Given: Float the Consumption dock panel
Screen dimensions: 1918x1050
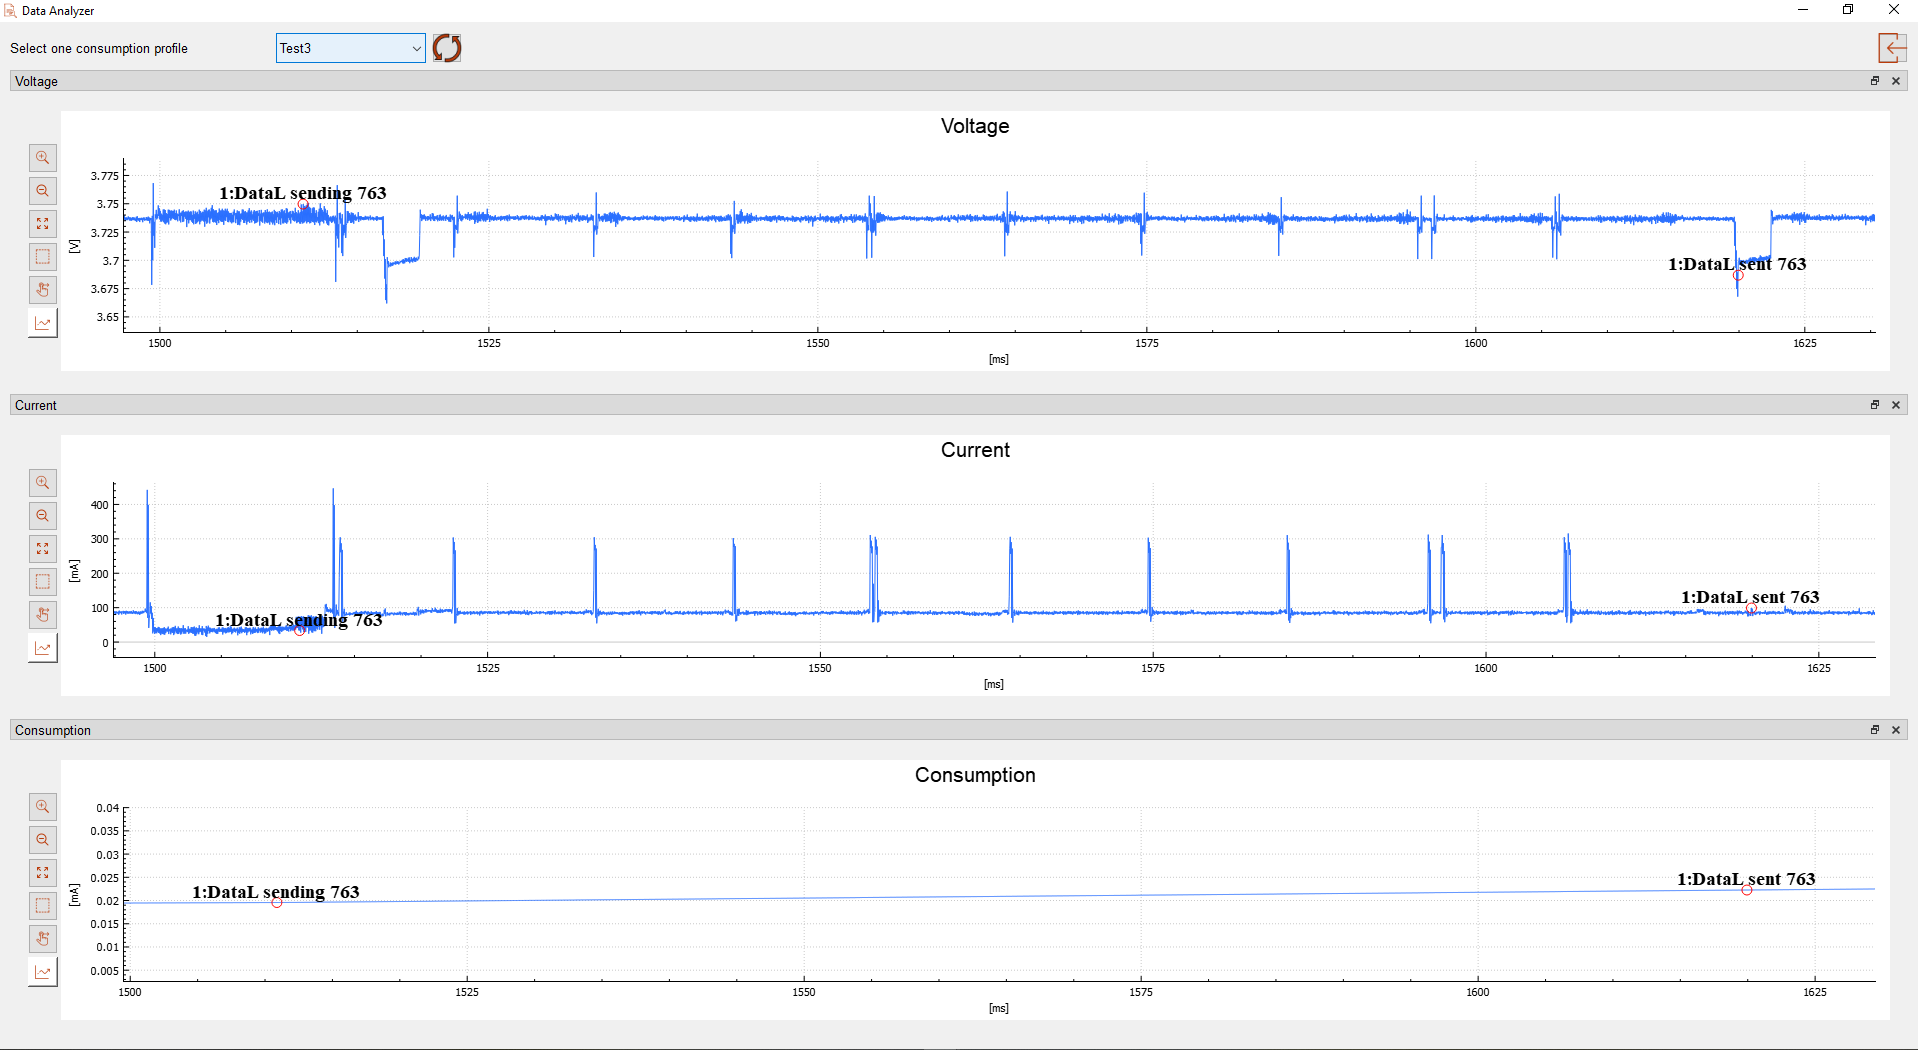Looking at the screenshot, I should click(x=1875, y=730).
